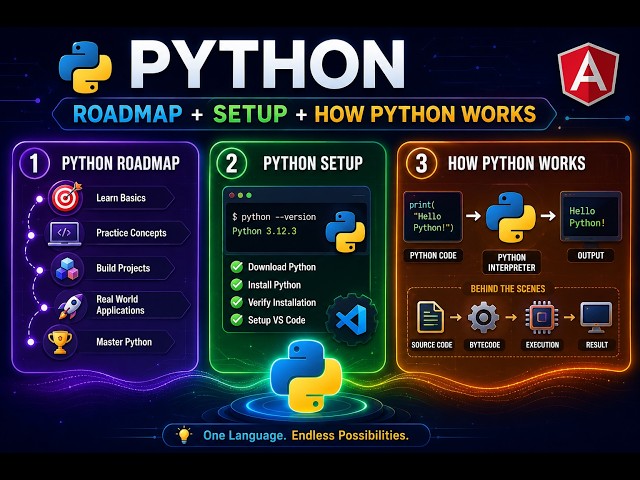Click the number 1 circle badge
Image resolution: width=640 pixels, height=480 pixels.
(34, 163)
